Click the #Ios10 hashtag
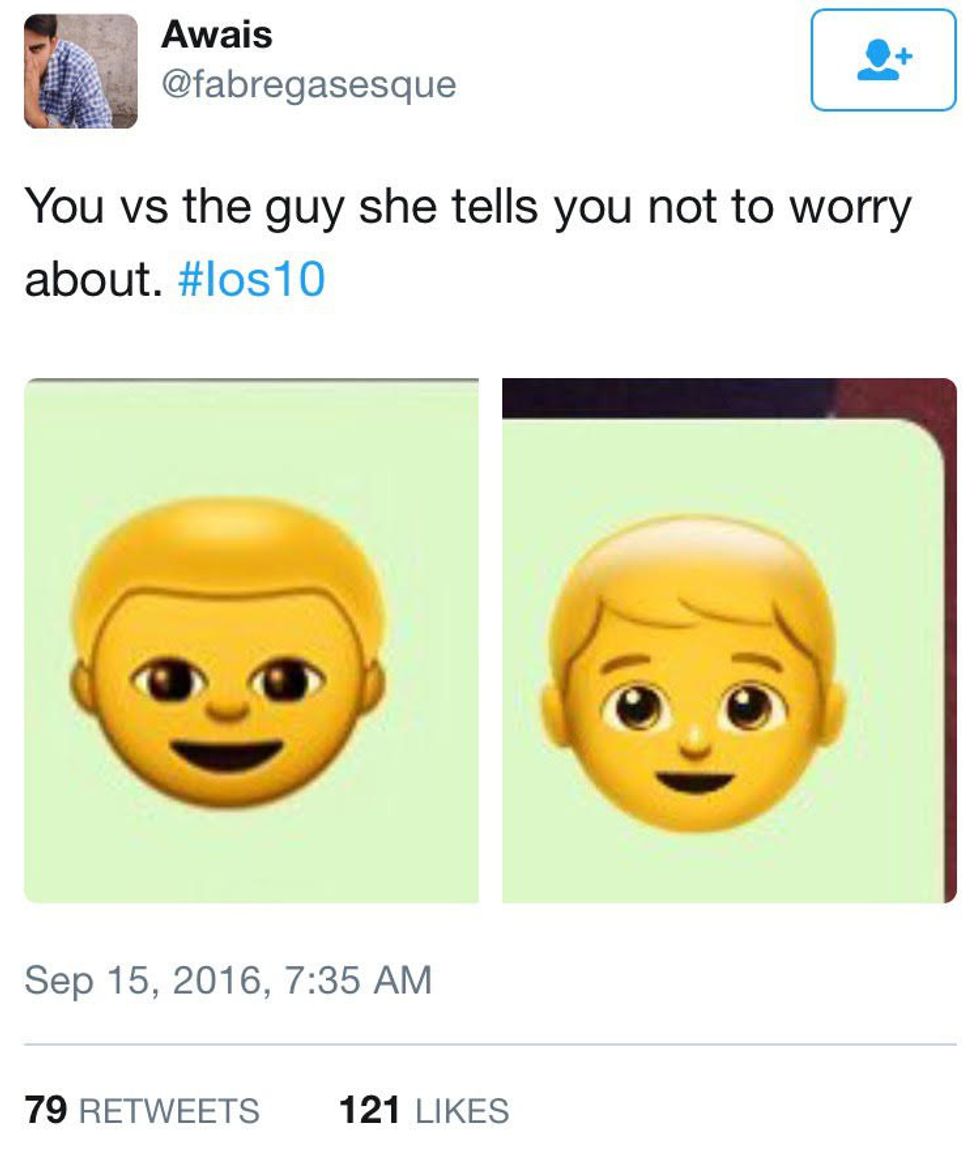 251,280
